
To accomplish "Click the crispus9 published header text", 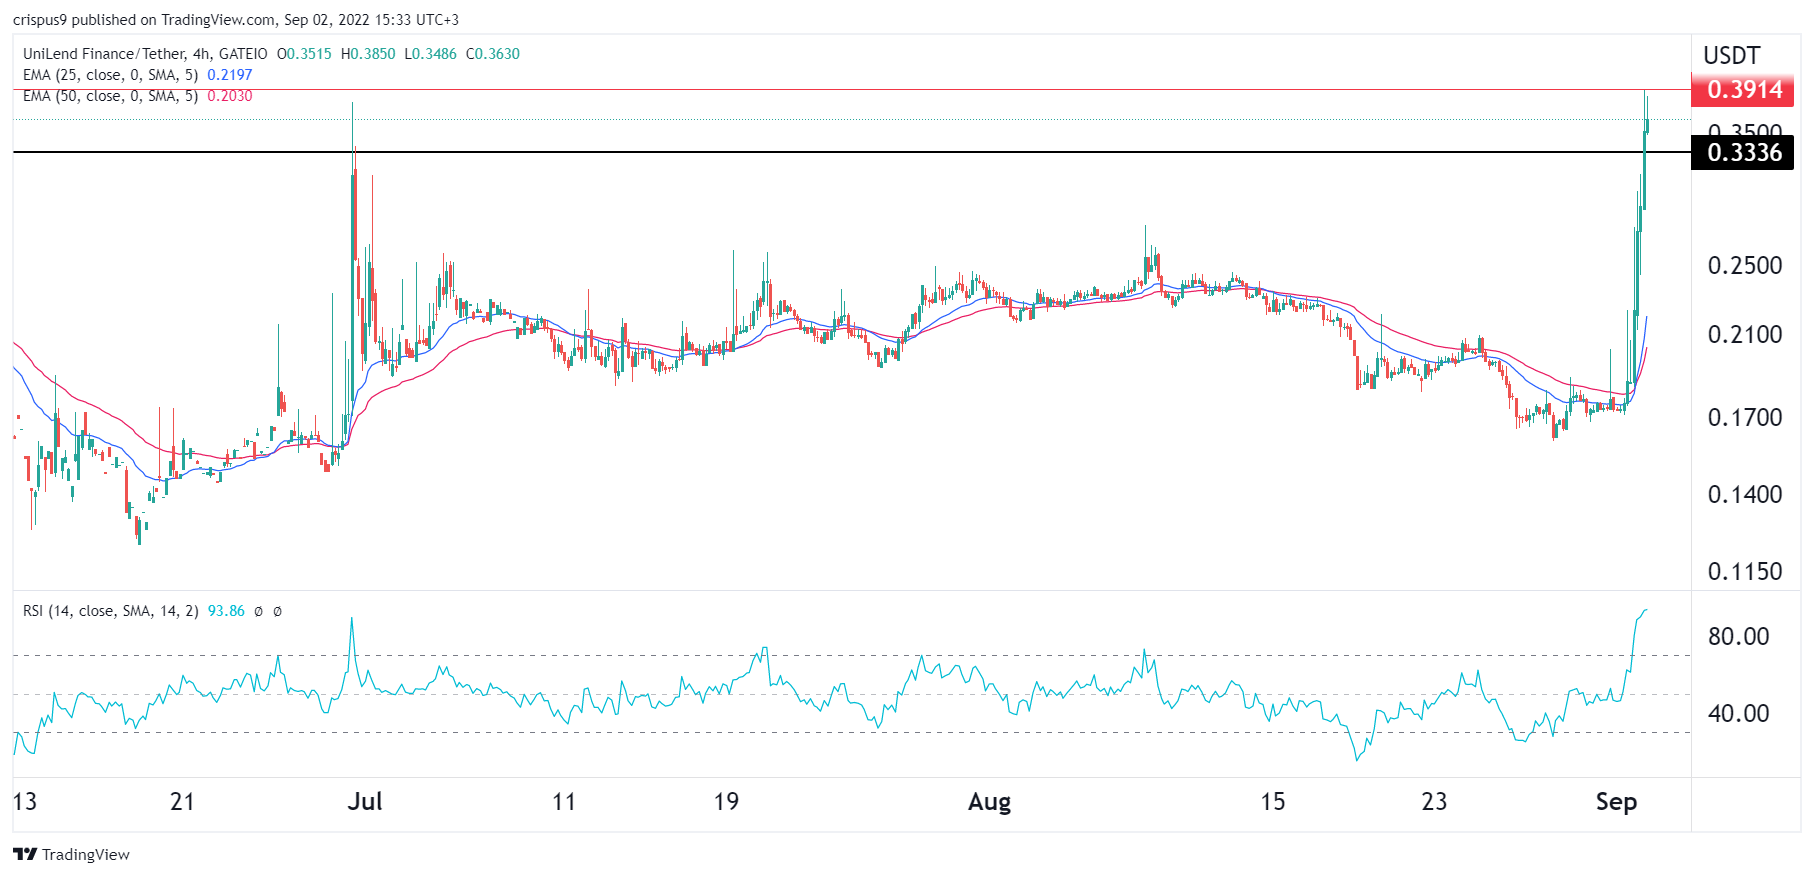I will click(236, 19).
